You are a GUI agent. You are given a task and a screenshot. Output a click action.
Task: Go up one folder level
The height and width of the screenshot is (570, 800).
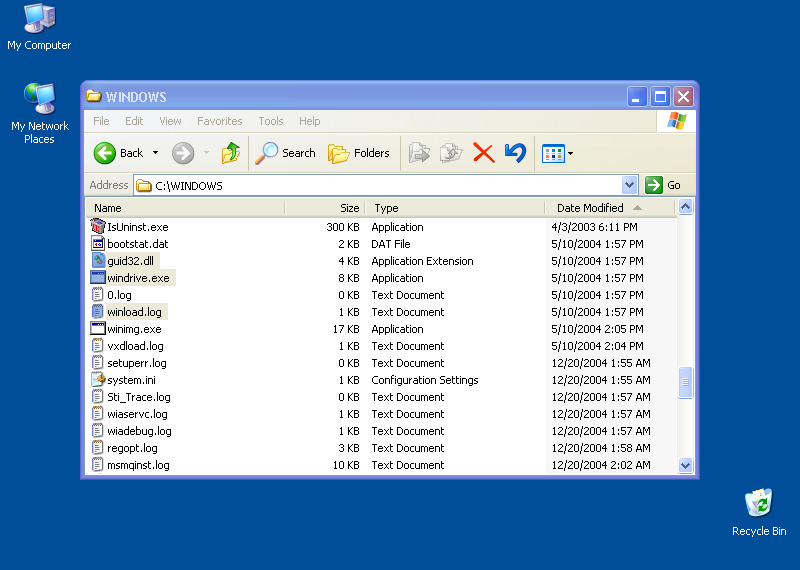click(x=231, y=153)
